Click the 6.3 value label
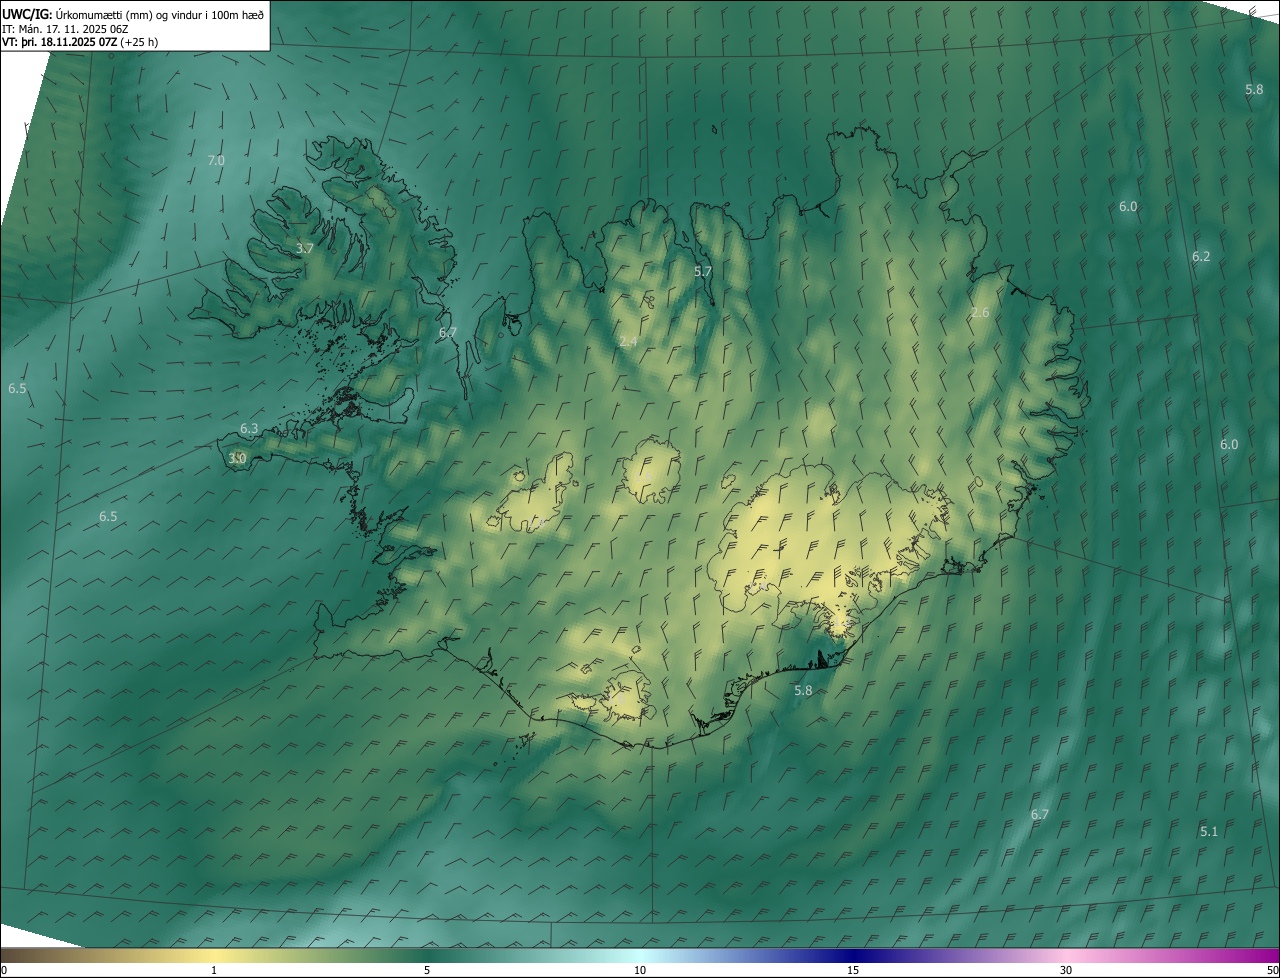 [249, 428]
